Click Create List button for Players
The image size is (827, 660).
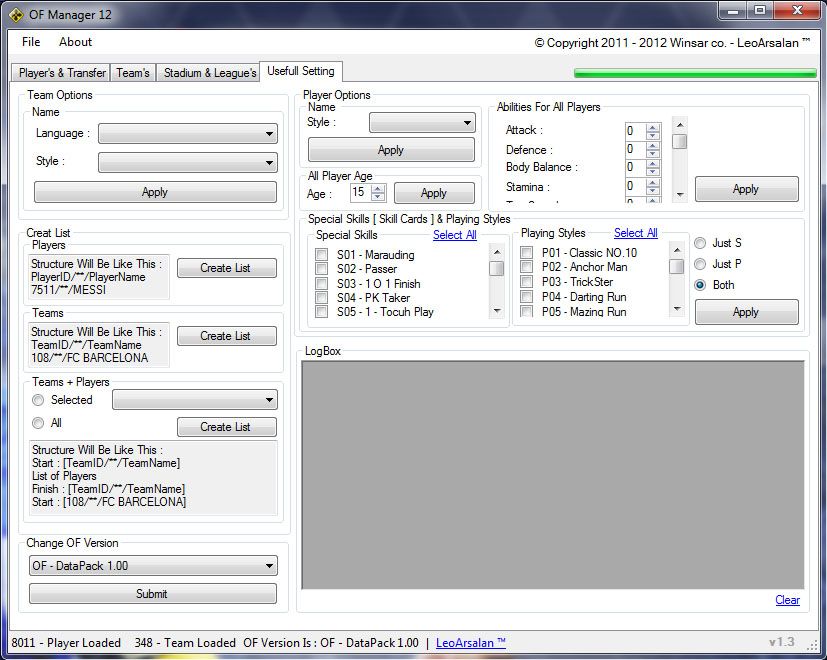click(x=226, y=268)
